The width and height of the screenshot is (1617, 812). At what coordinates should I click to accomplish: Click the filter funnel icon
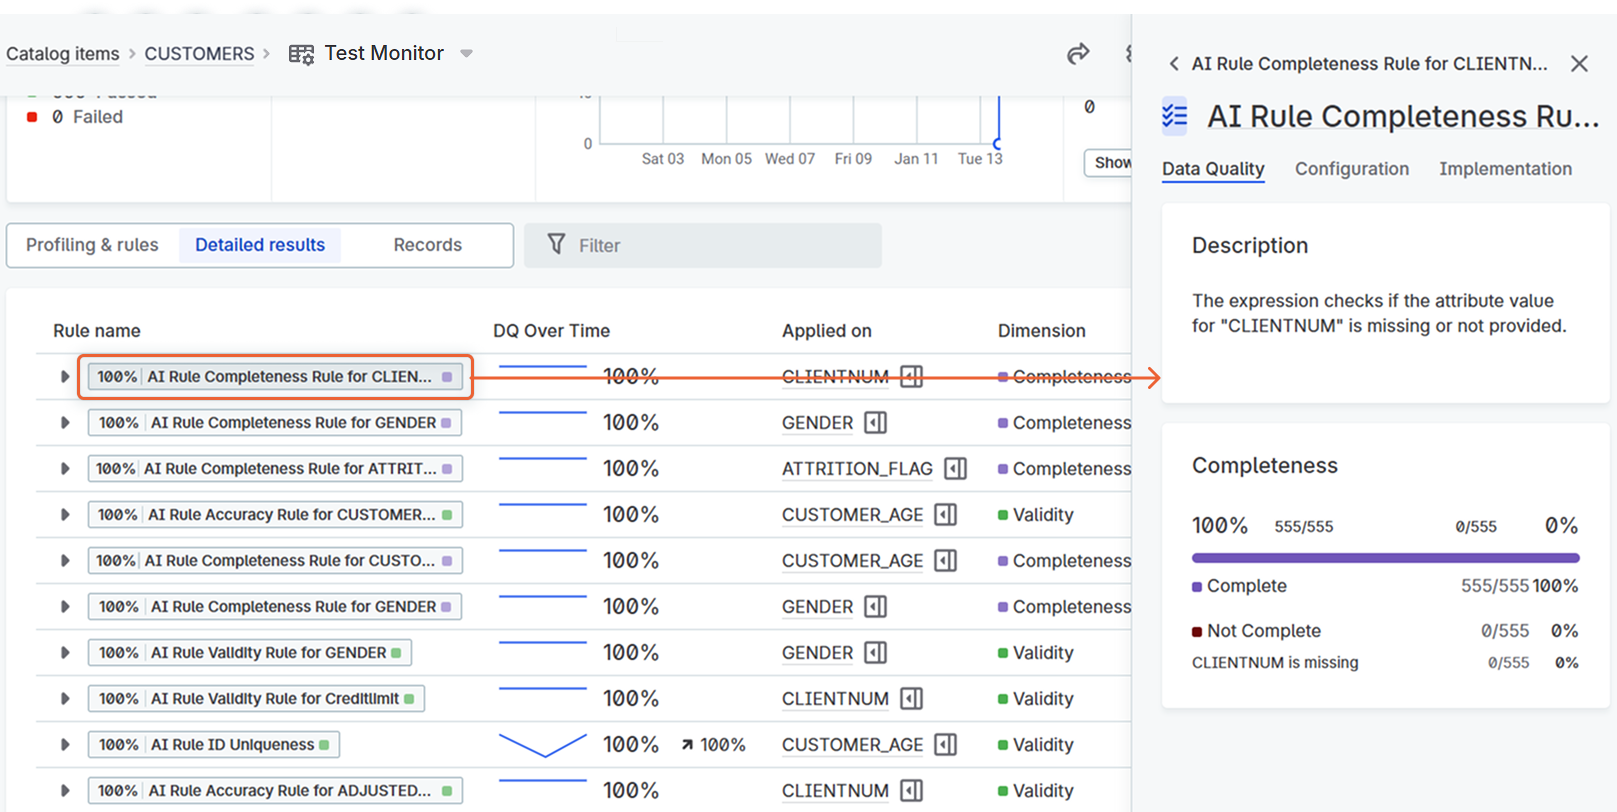coord(557,245)
